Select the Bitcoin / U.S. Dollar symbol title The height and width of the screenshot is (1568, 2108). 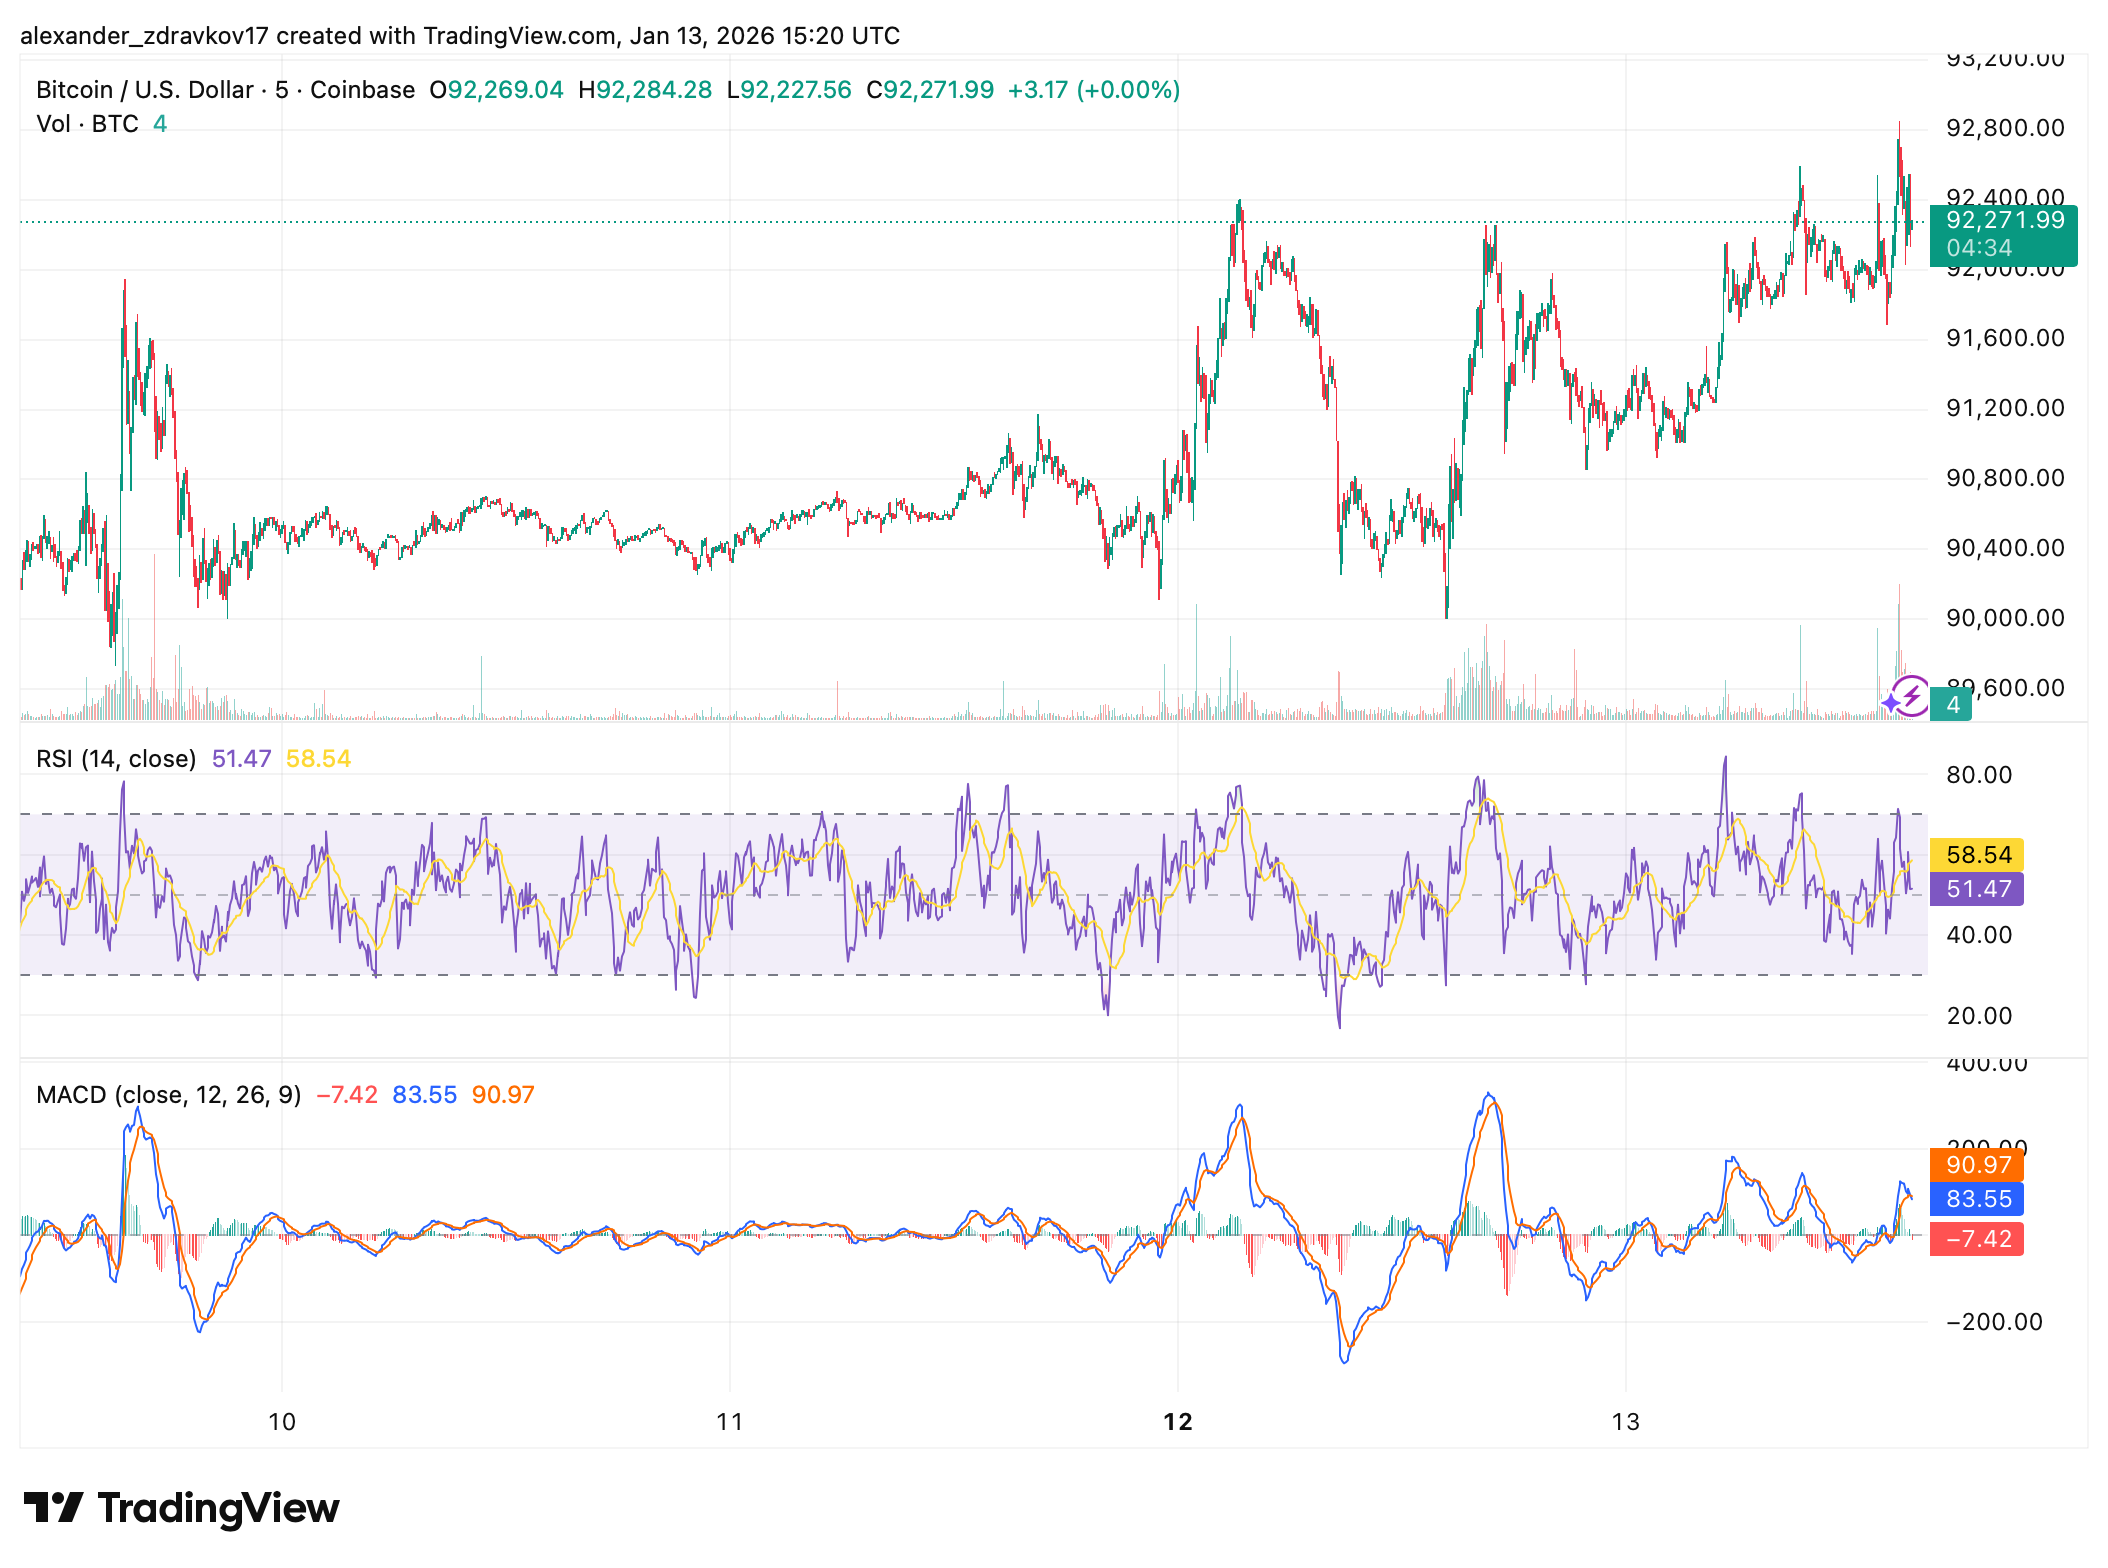coord(145,90)
